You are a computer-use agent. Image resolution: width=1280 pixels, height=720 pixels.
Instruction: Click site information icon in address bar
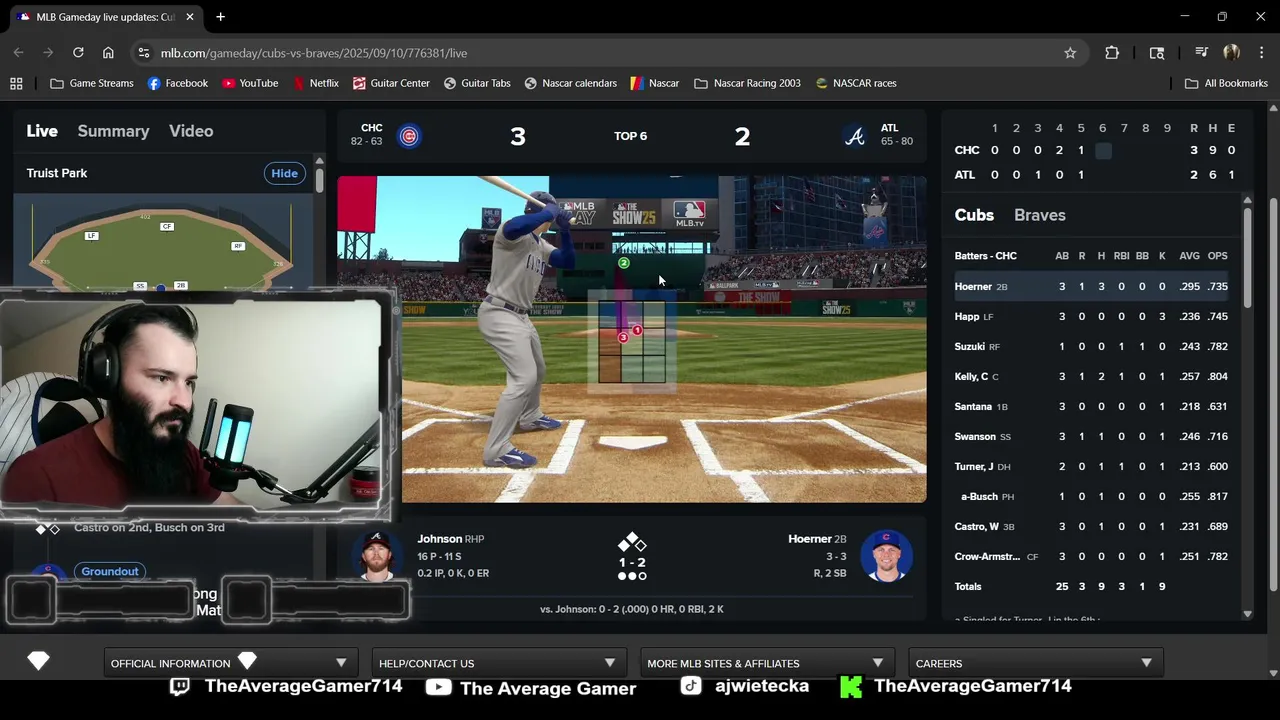tap(143, 53)
